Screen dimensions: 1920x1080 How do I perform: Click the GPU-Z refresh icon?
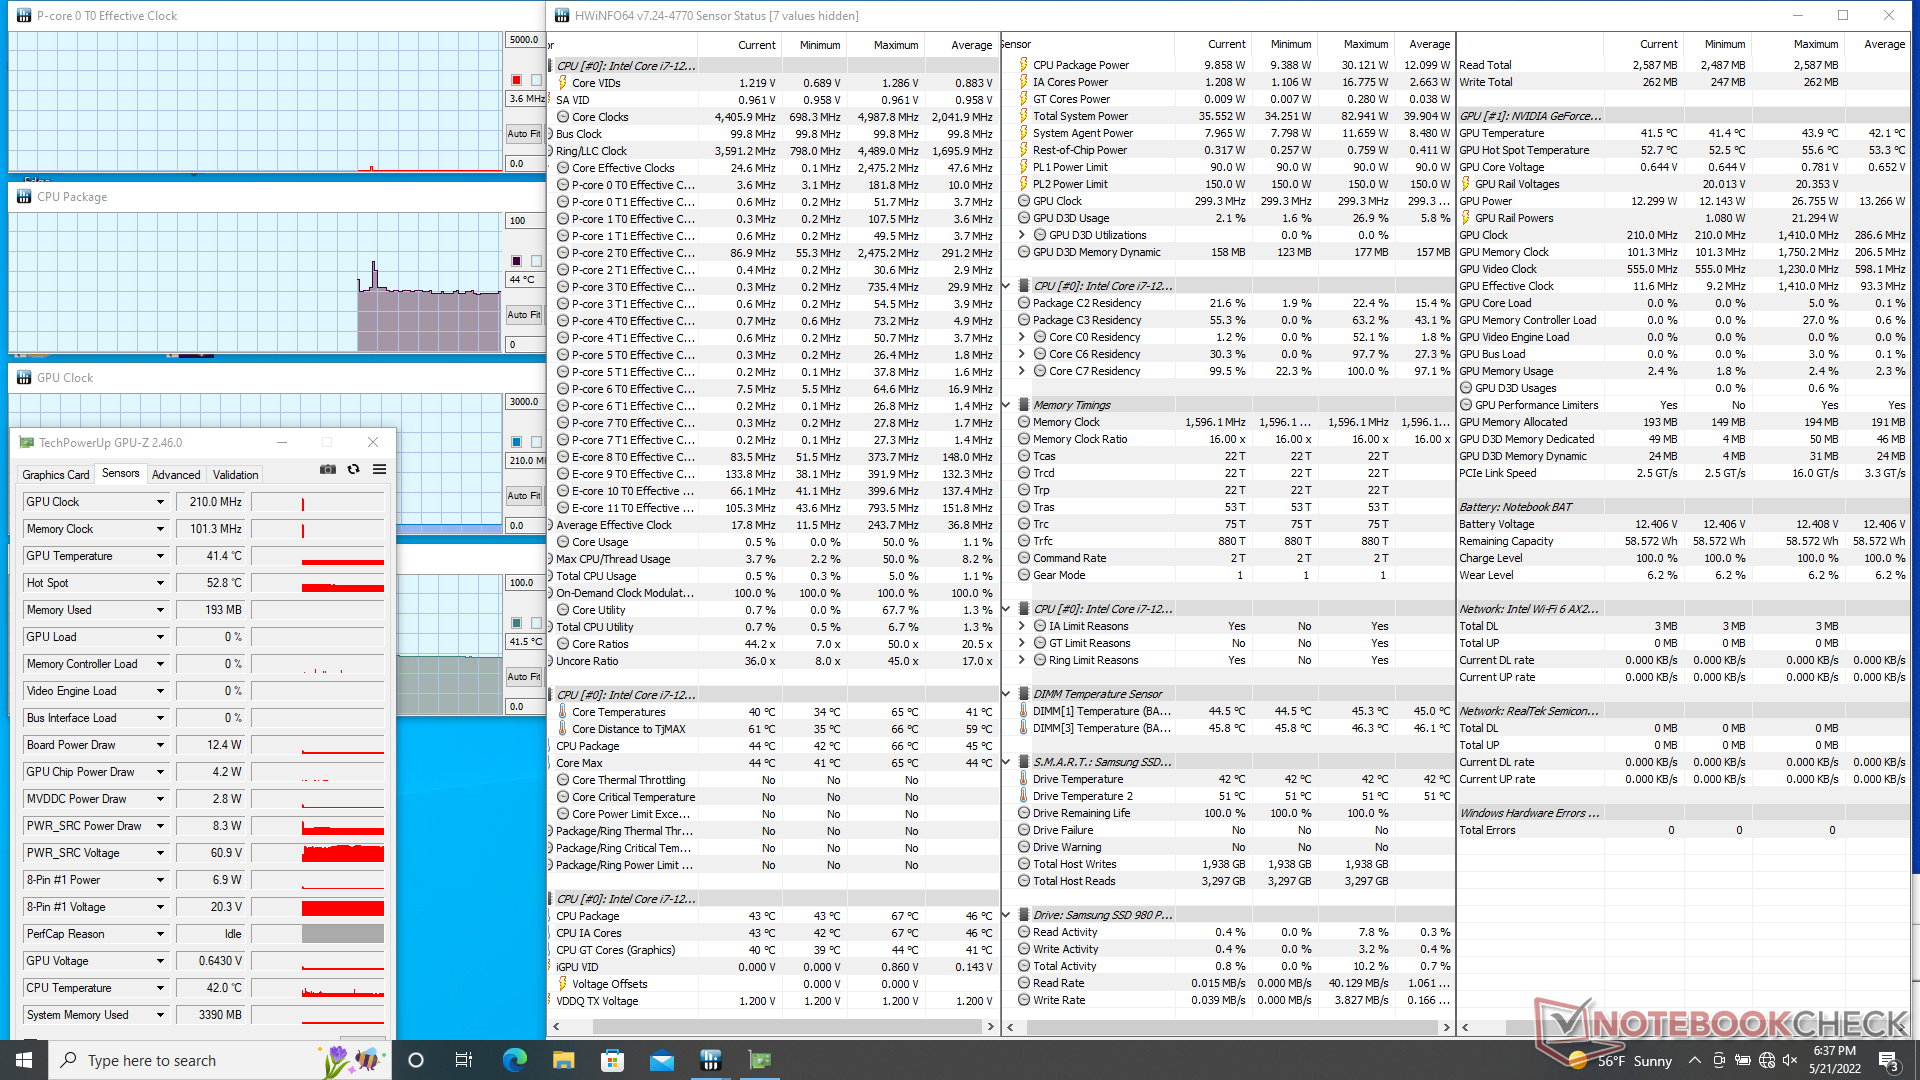point(353,469)
